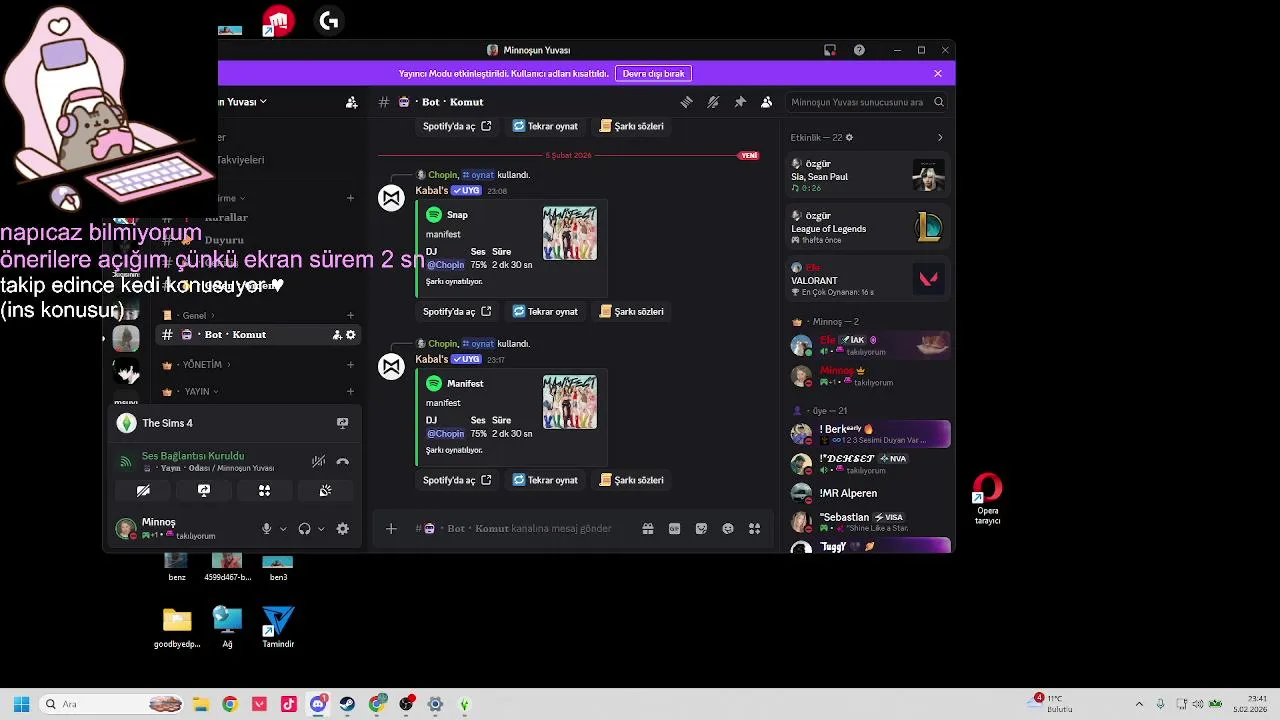This screenshot has height=720, width=1280.
Task: Share your screen button in voice panel
Action: coord(204,491)
